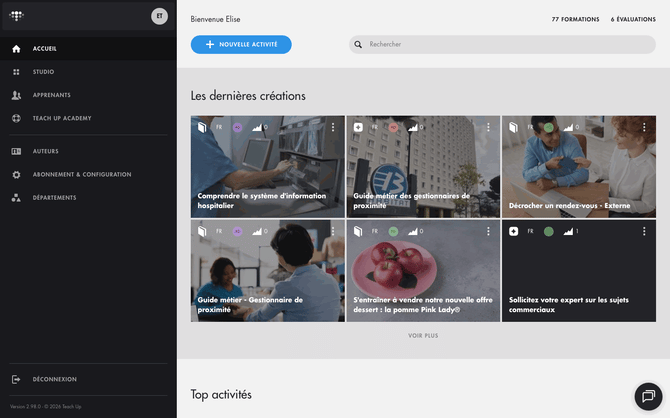Open options menu for Guide métier - Gestionnaire de proximité
The width and height of the screenshot is (670, 418).
pos(333,231)
